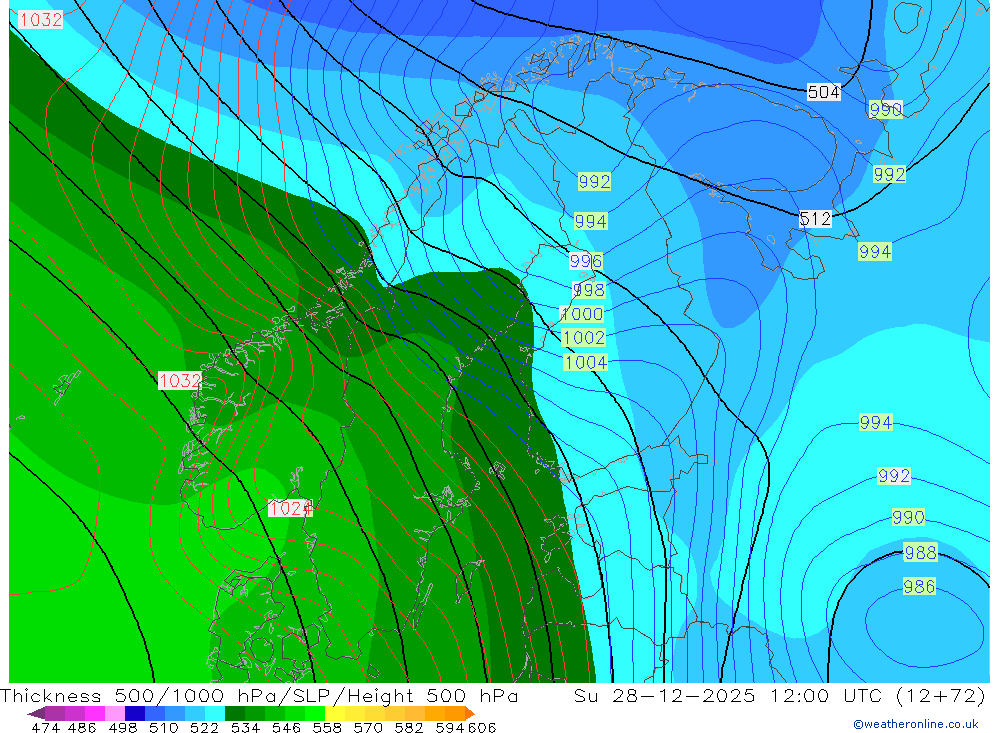Click the 1002 isobar label
Screen dimensions: 1000x733
tap(584, 337)
